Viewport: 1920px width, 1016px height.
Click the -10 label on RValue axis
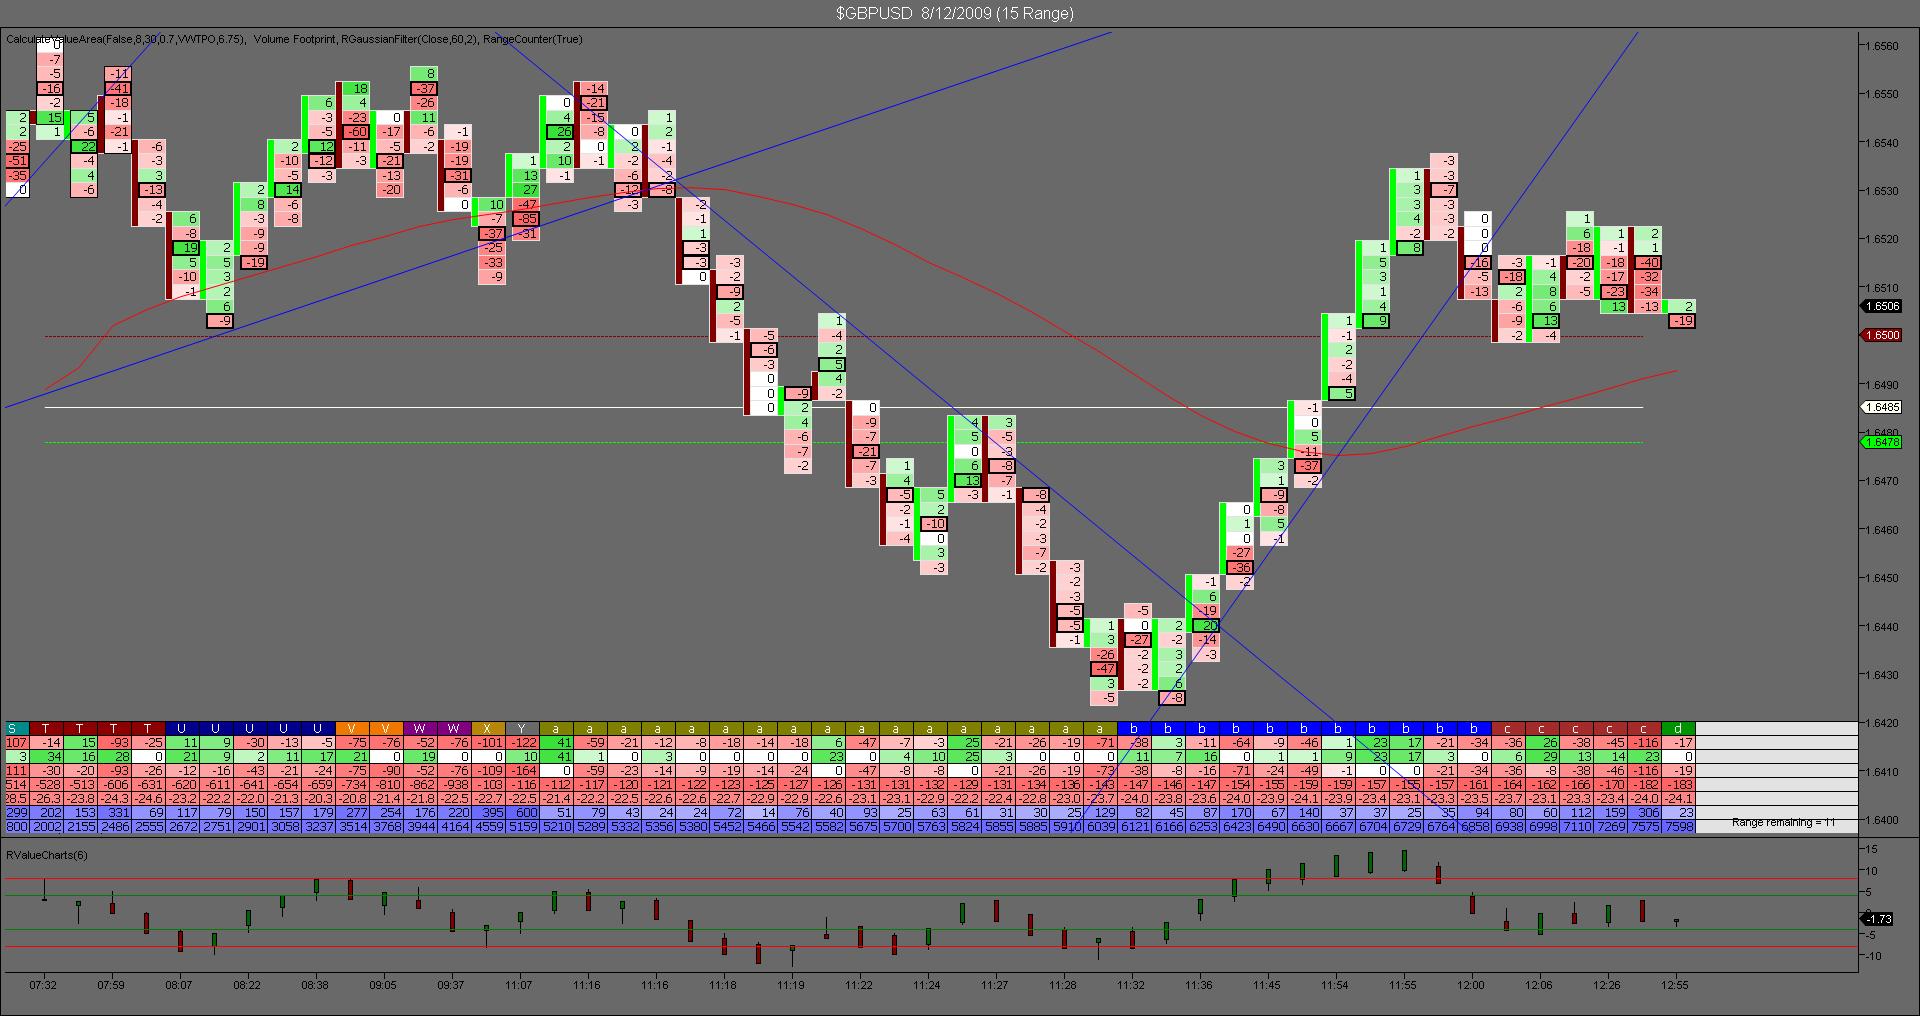[1871, 956]
